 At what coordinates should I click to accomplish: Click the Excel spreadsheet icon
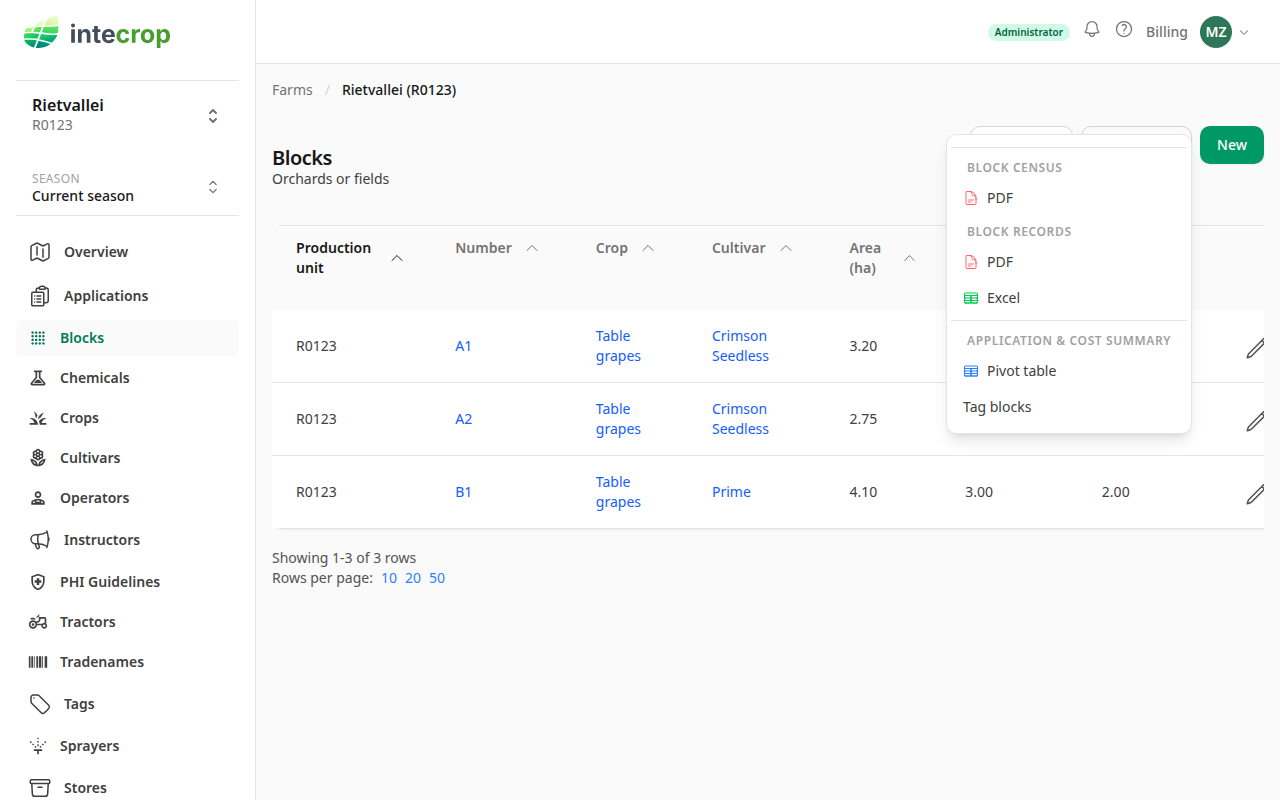(970, 298)
